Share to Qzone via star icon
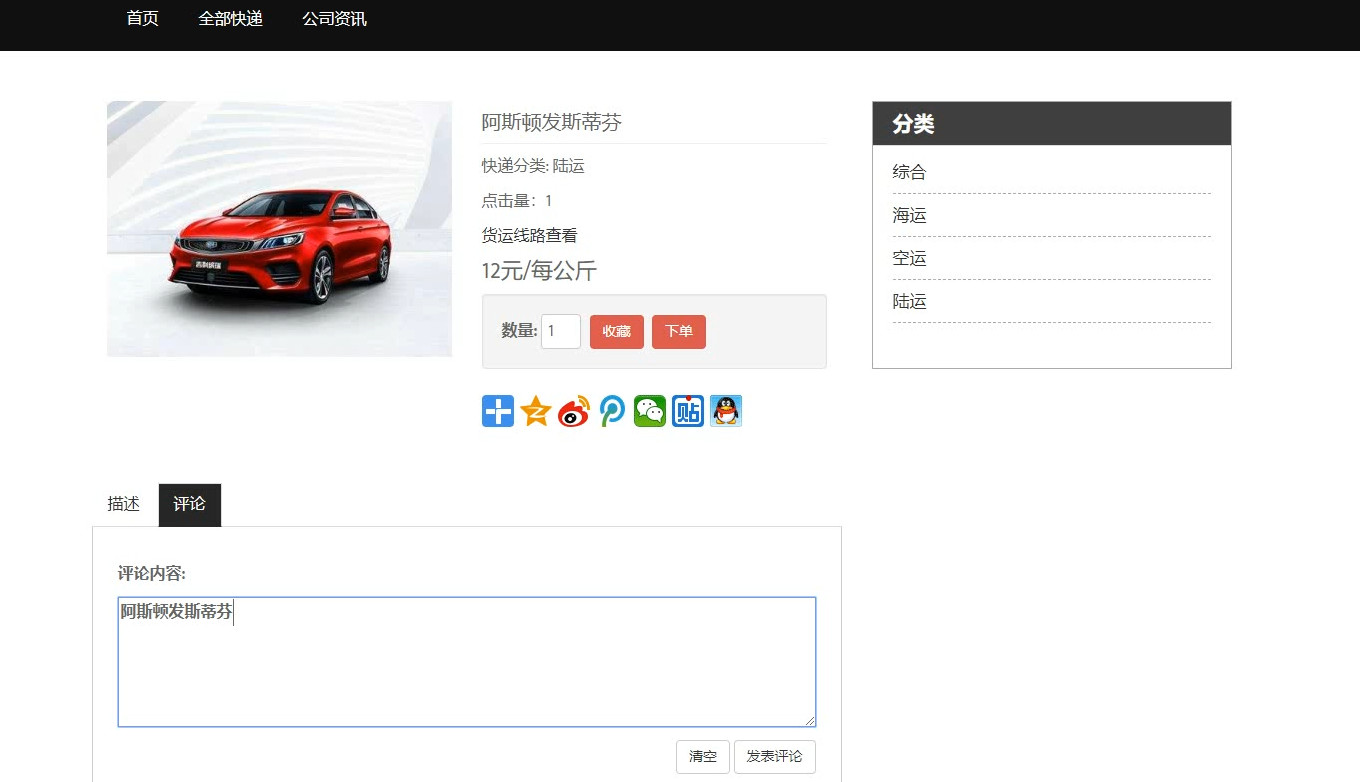 [536, 411]
